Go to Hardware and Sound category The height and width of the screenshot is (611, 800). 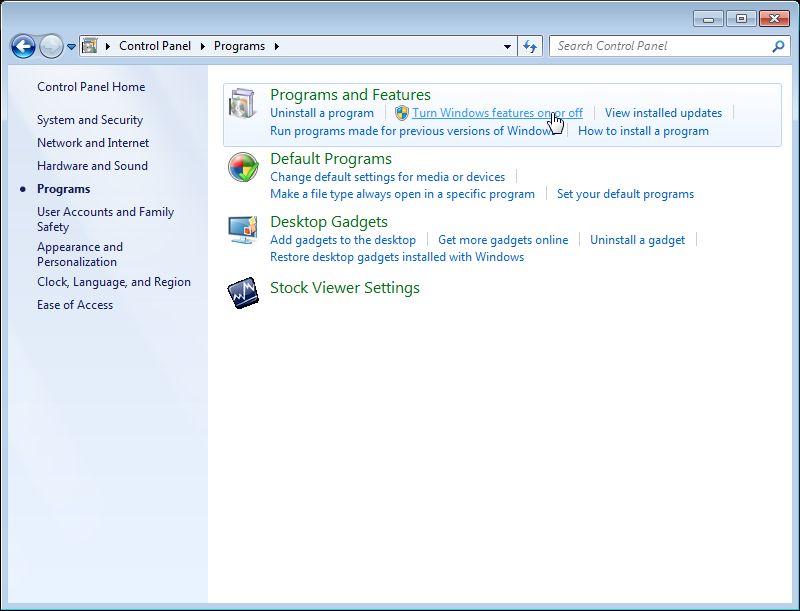92,166
